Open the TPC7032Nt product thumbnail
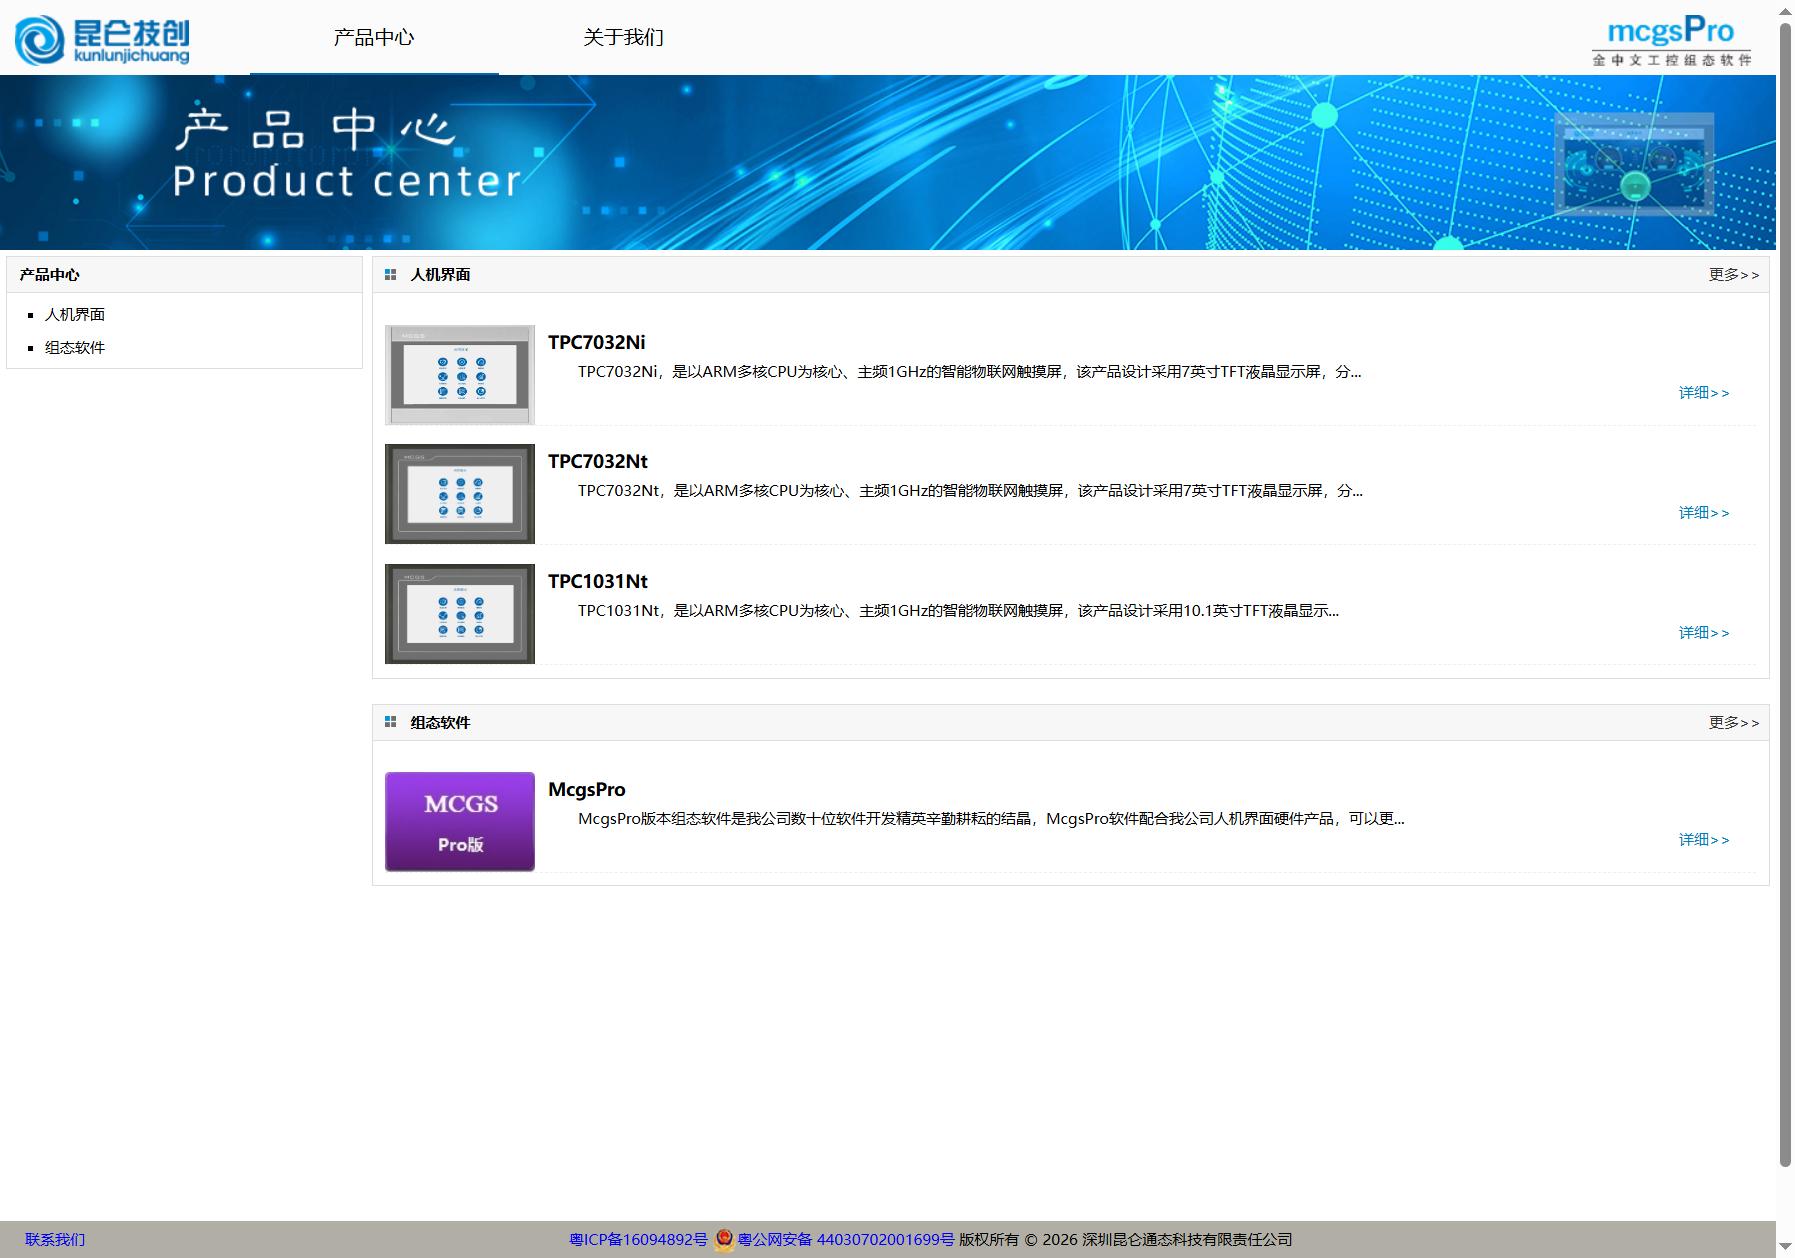Image resolution: width=1795 pixels, height=1258 pixels. coord(460,494)
